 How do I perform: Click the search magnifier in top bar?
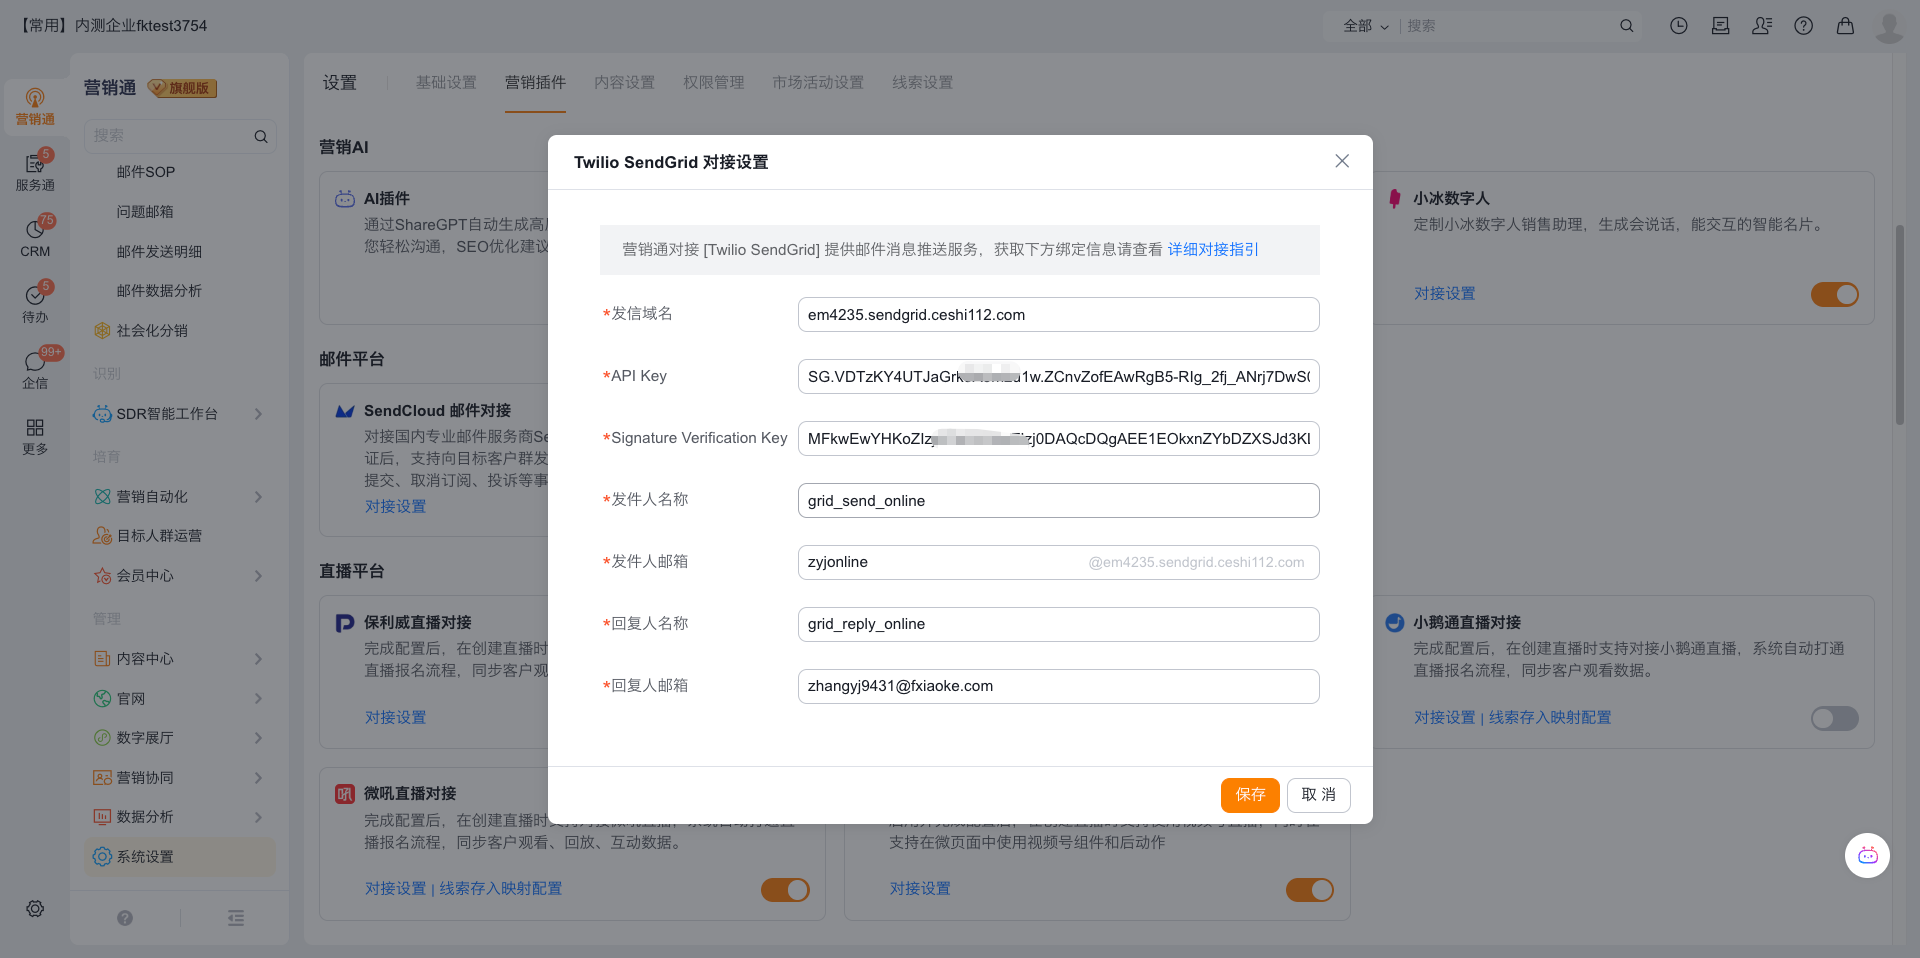[x=1627, y=26]
